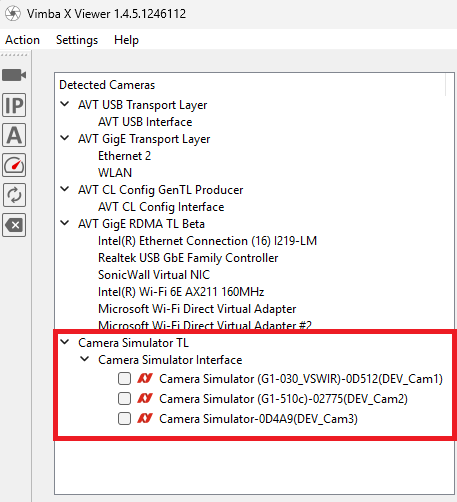The width and height of the screenshot is (457, 502).
Task: Click the Vimba X Viewer shutter logo
Action: click(13, 14)
